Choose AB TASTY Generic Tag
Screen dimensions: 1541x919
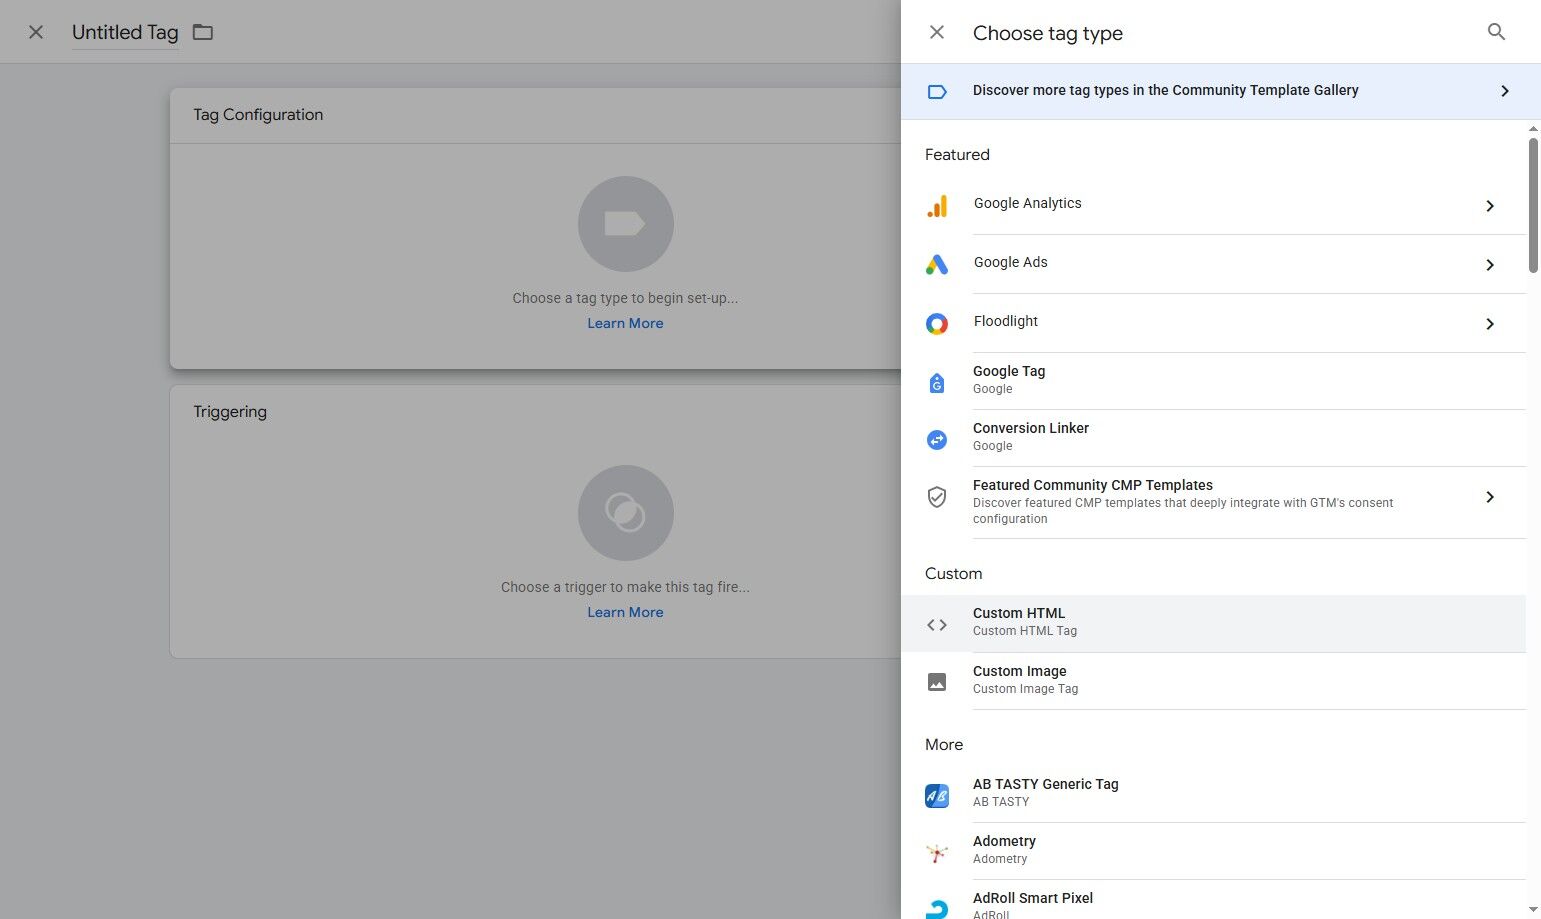click(x=1213, y=794)
